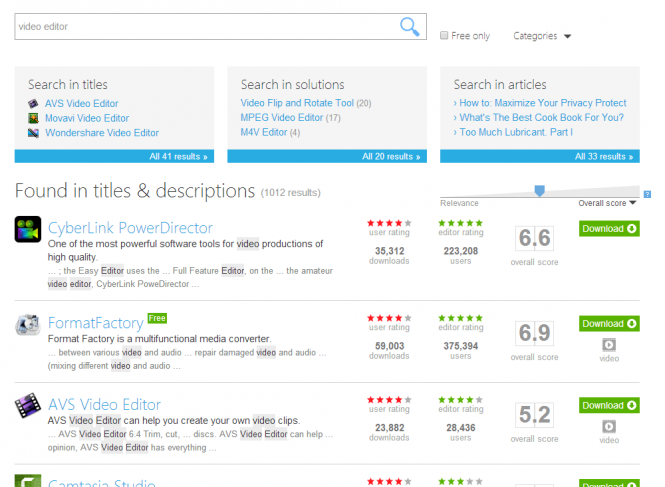Image resolution: width=665 pixels, height=487 pixels.
Task: Expand the Categories dropdown
Action: [542, 36]
